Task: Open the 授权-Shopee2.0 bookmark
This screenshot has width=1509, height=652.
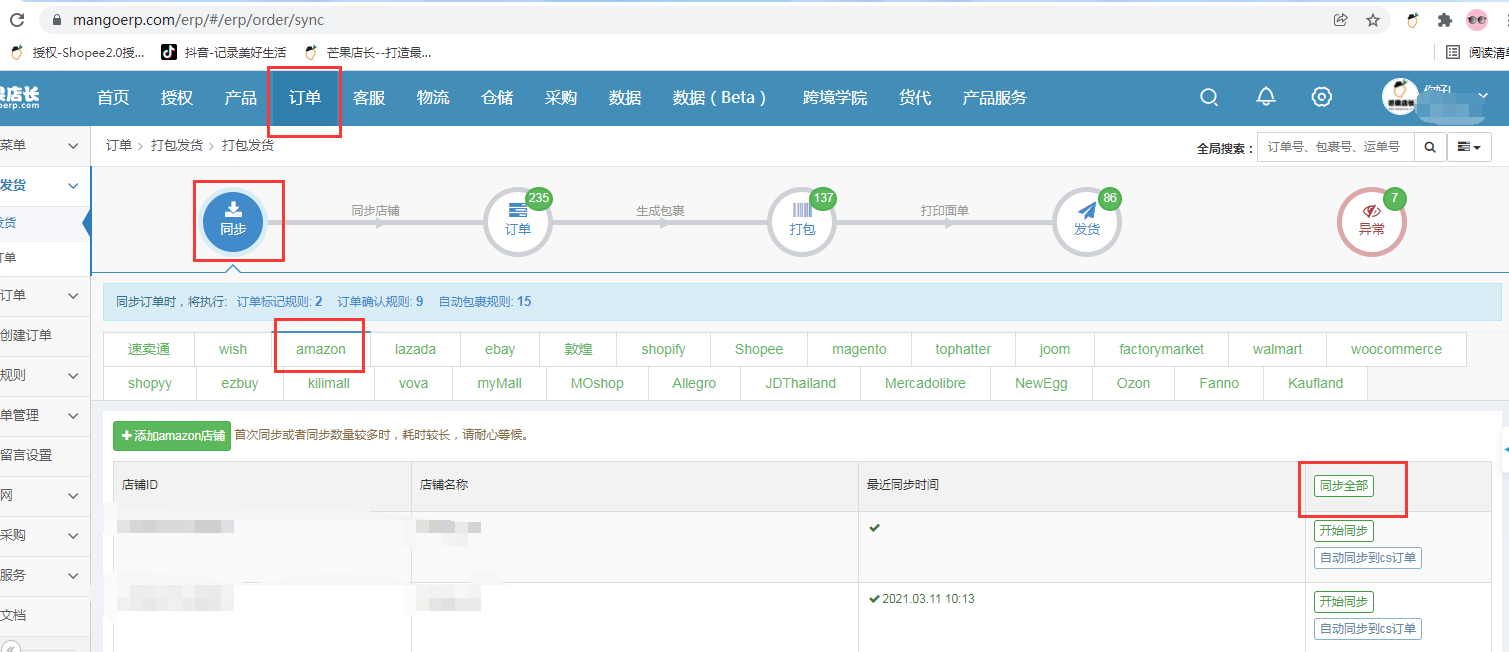Action: (78, 52)
